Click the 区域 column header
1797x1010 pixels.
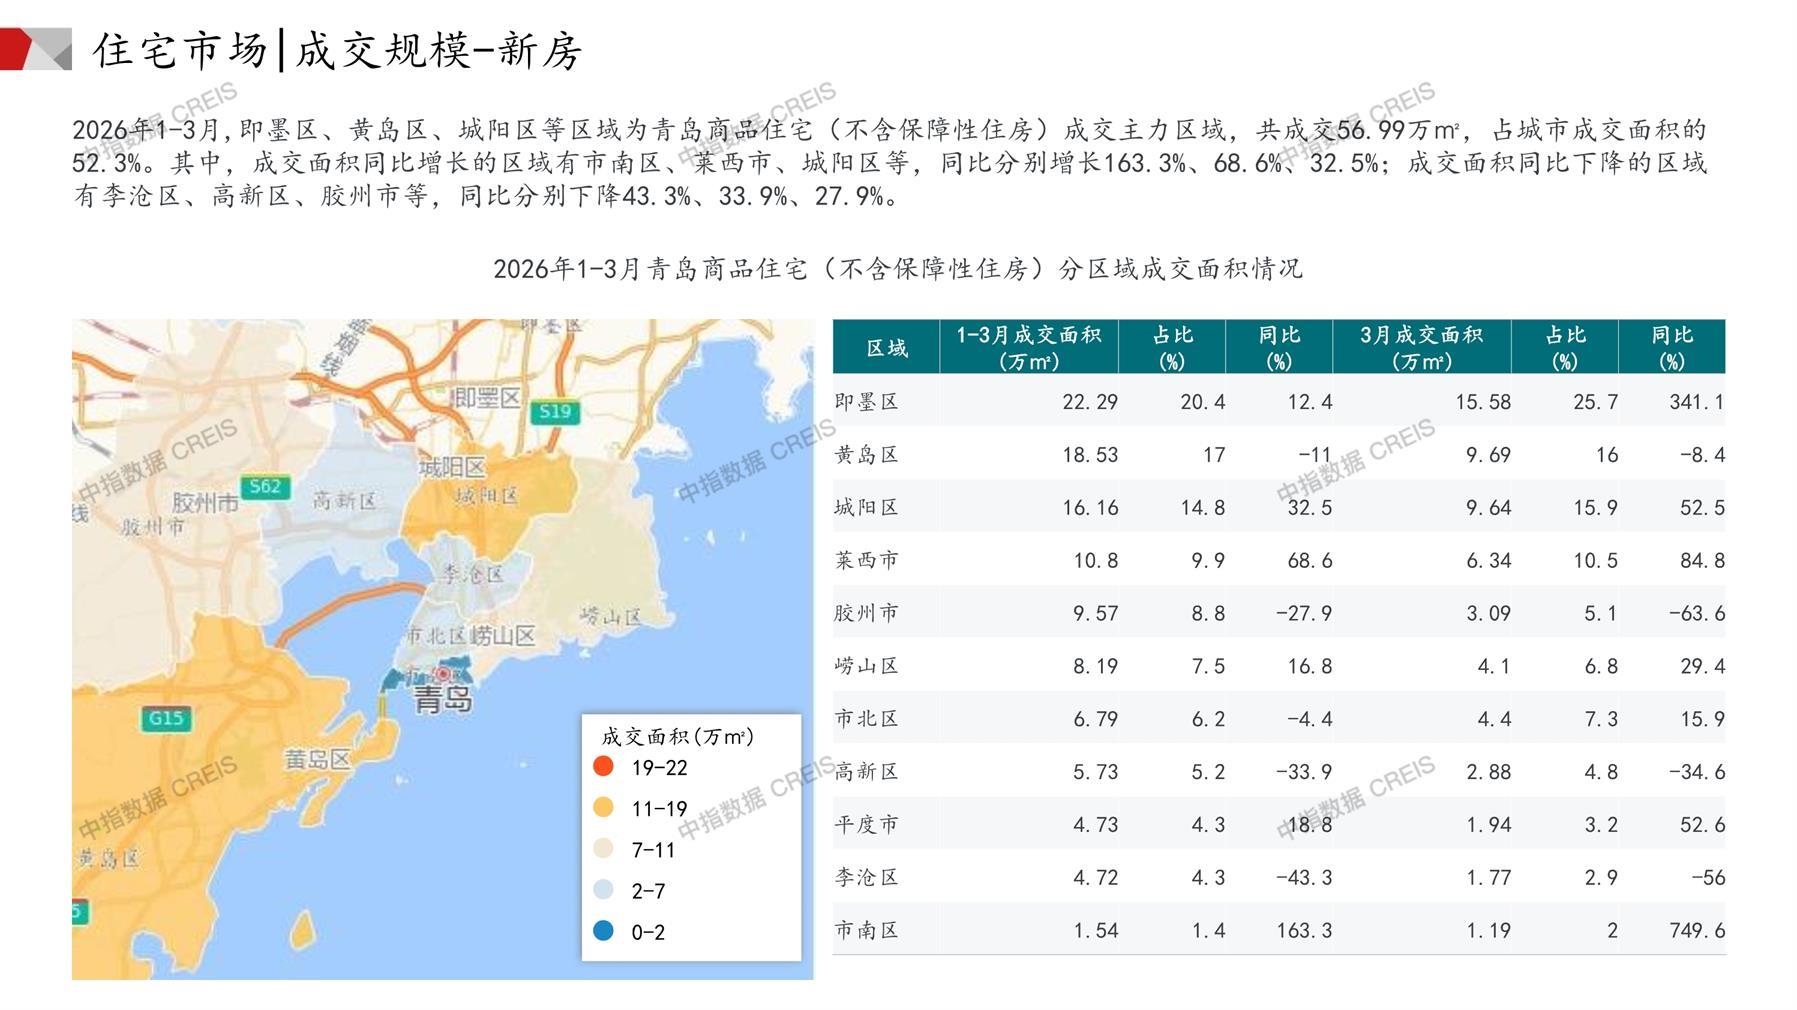(x=886, y=347)
